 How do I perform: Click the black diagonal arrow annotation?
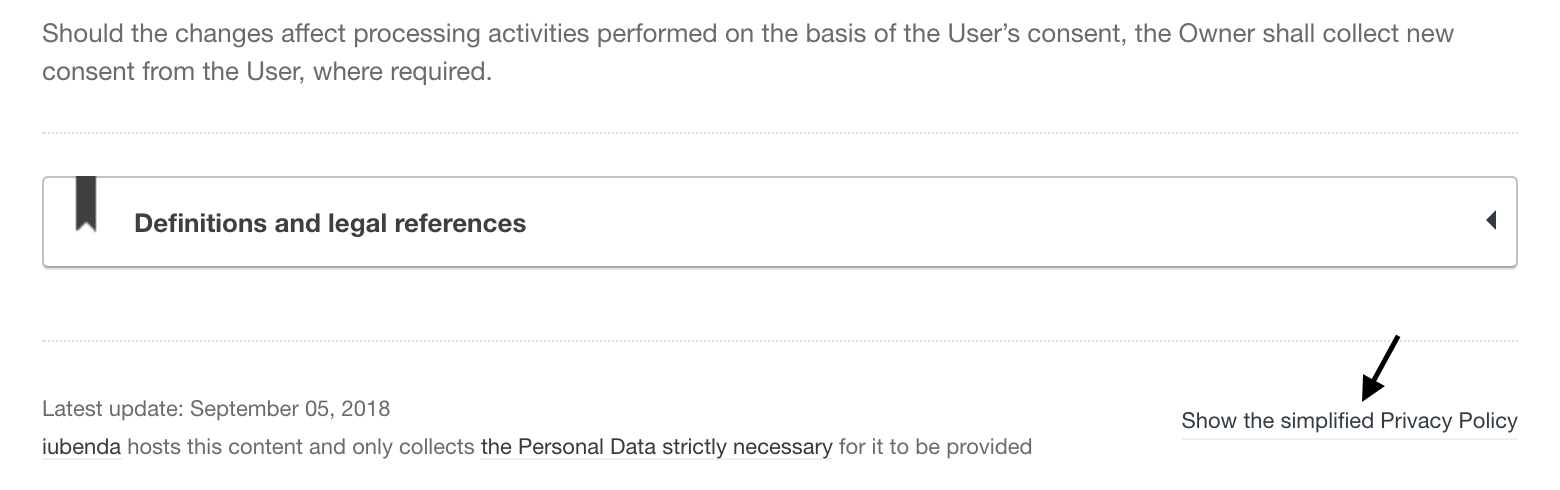tap(1381, 369)
